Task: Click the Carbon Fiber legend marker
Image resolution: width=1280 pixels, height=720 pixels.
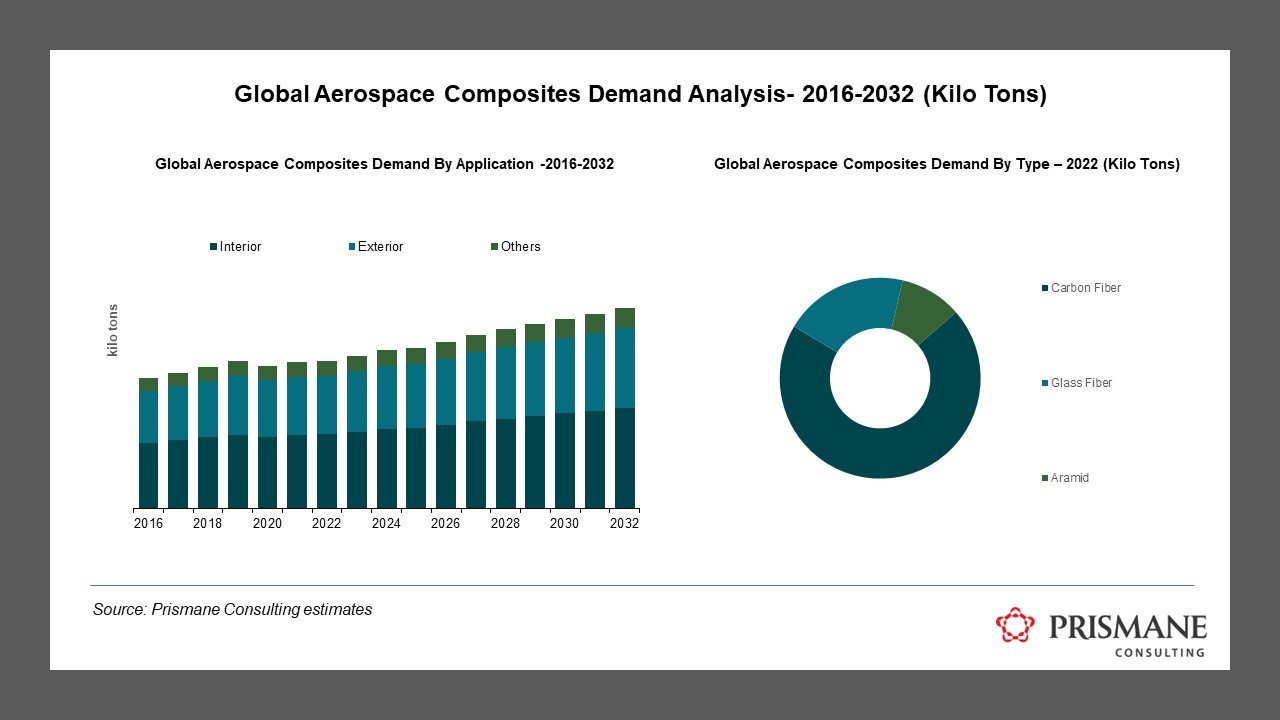Action: pyautogui.click(x=1043, y=287)
